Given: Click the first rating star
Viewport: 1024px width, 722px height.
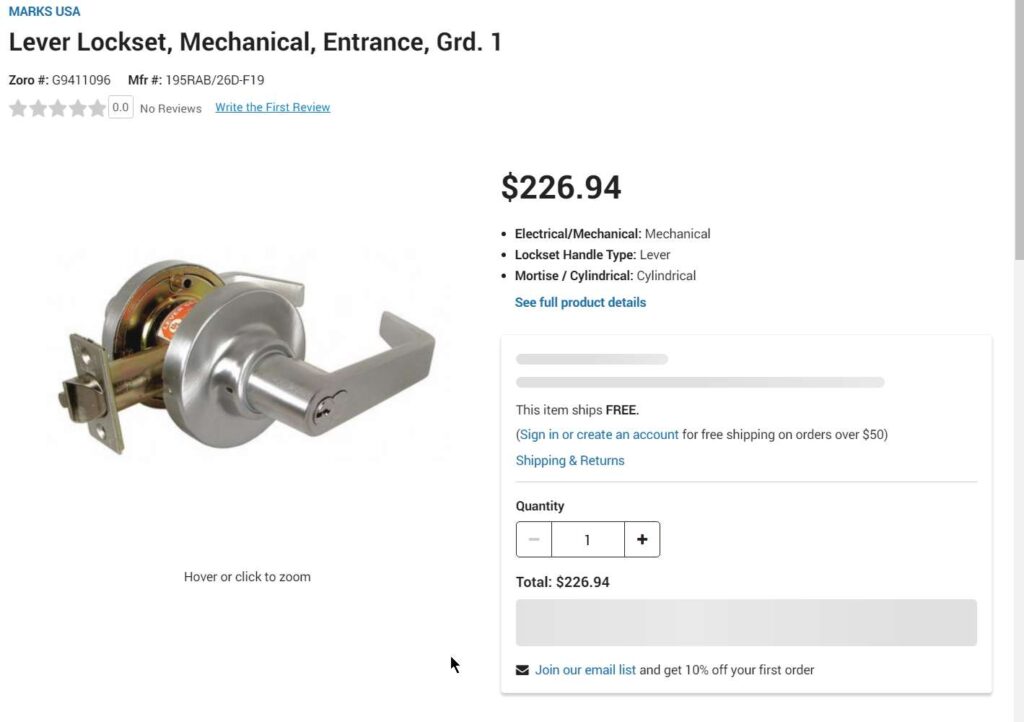Looking at the screenshot, I should (x=18, y=108).
